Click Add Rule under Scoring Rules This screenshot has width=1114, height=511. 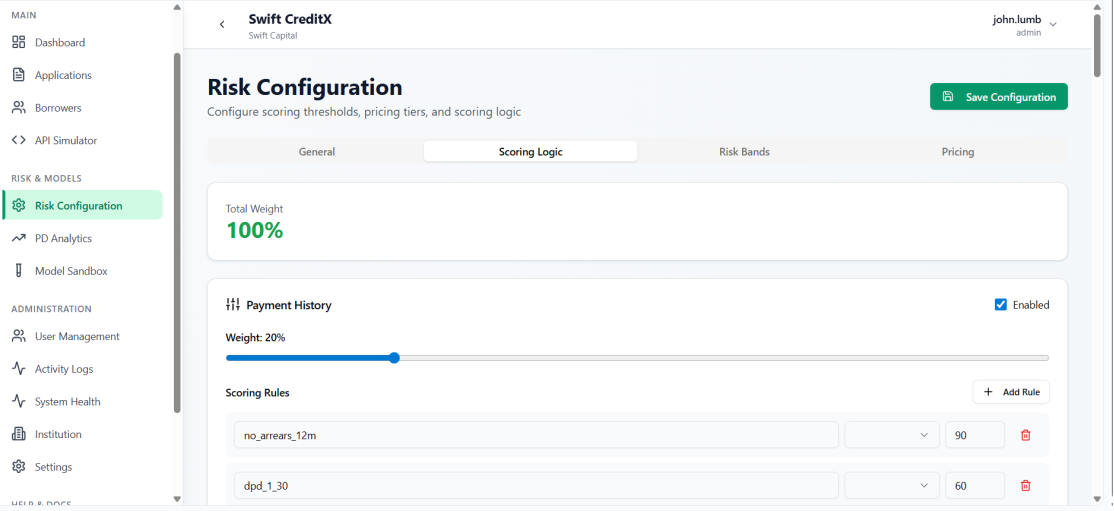click(1011, 392)
